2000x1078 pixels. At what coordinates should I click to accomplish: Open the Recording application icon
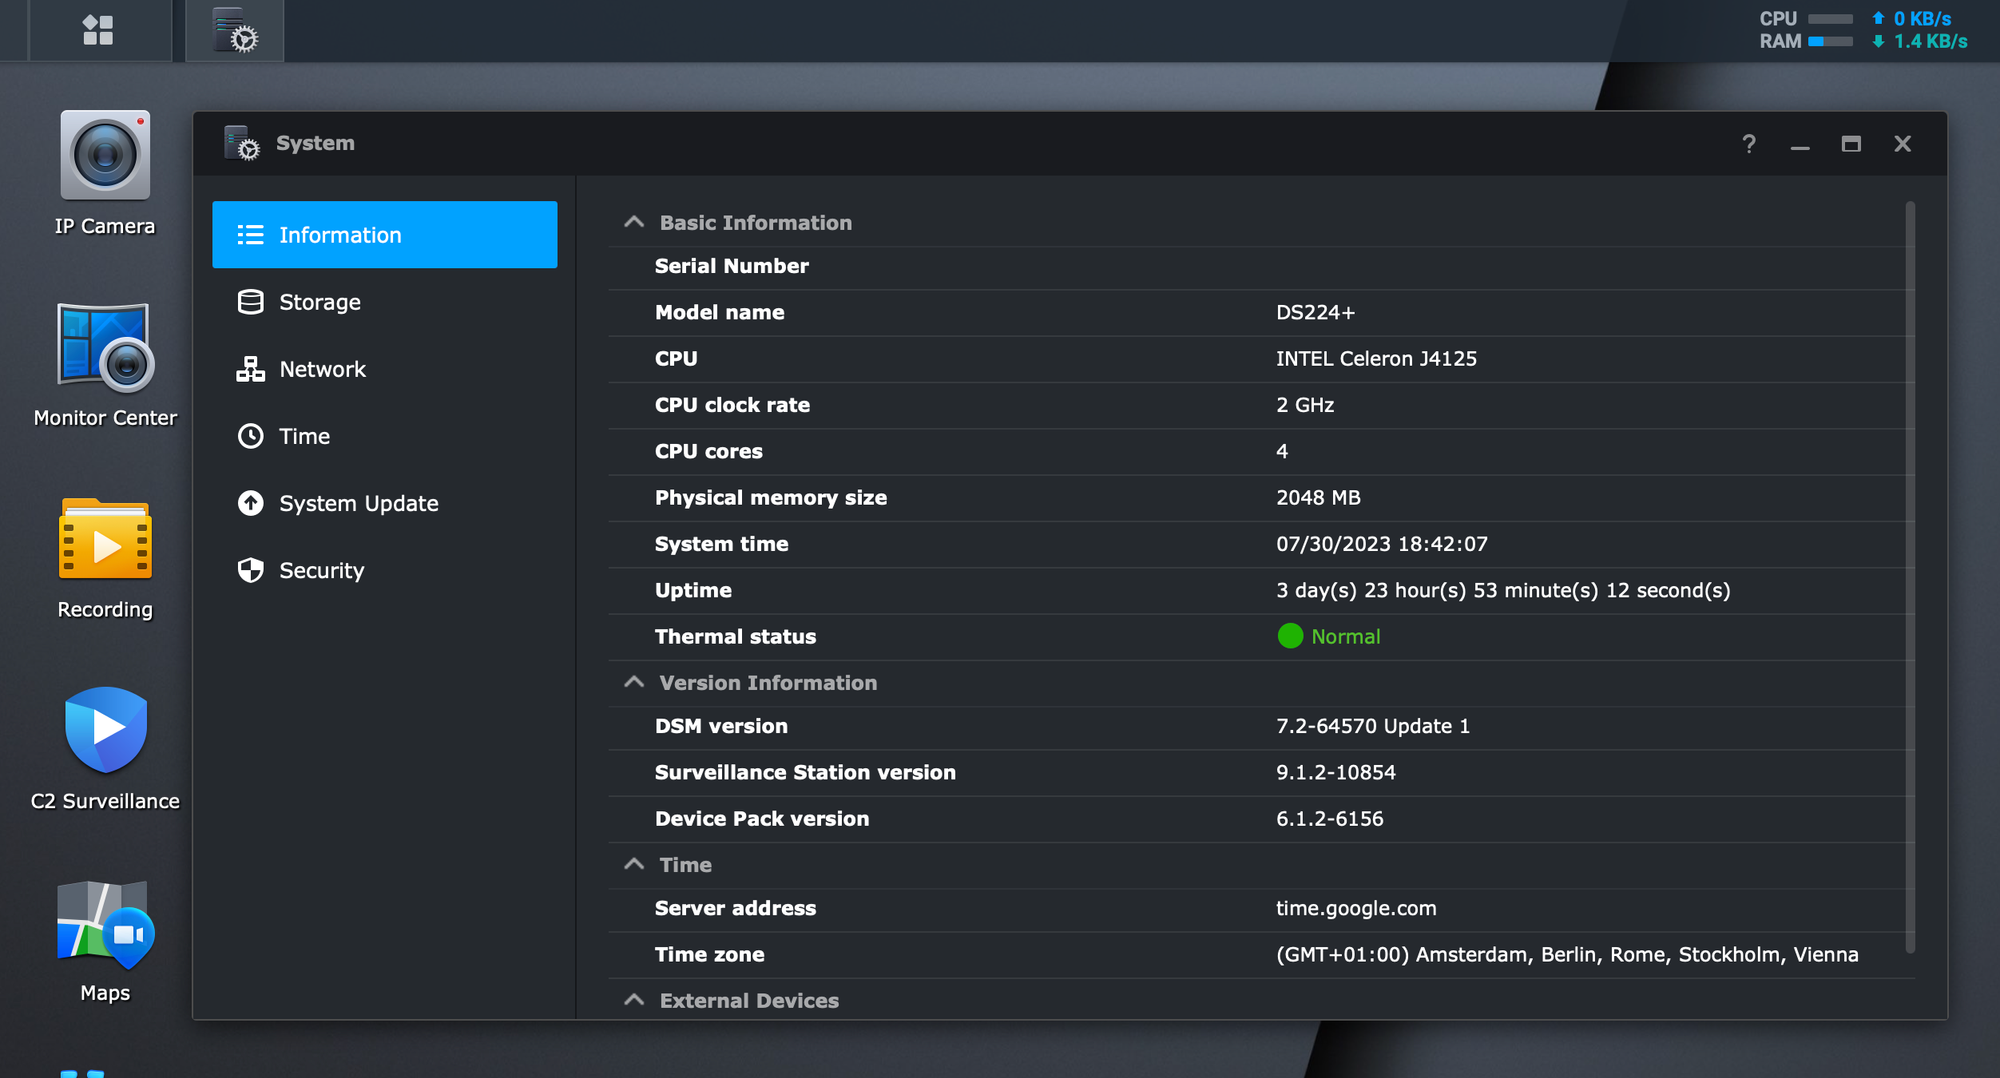click(x=105, y=539)
